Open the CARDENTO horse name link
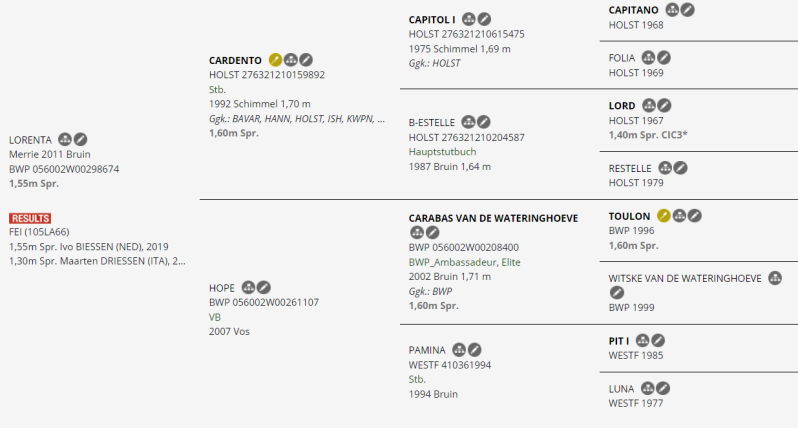This screenshot has width=798, height=428. 235,60
